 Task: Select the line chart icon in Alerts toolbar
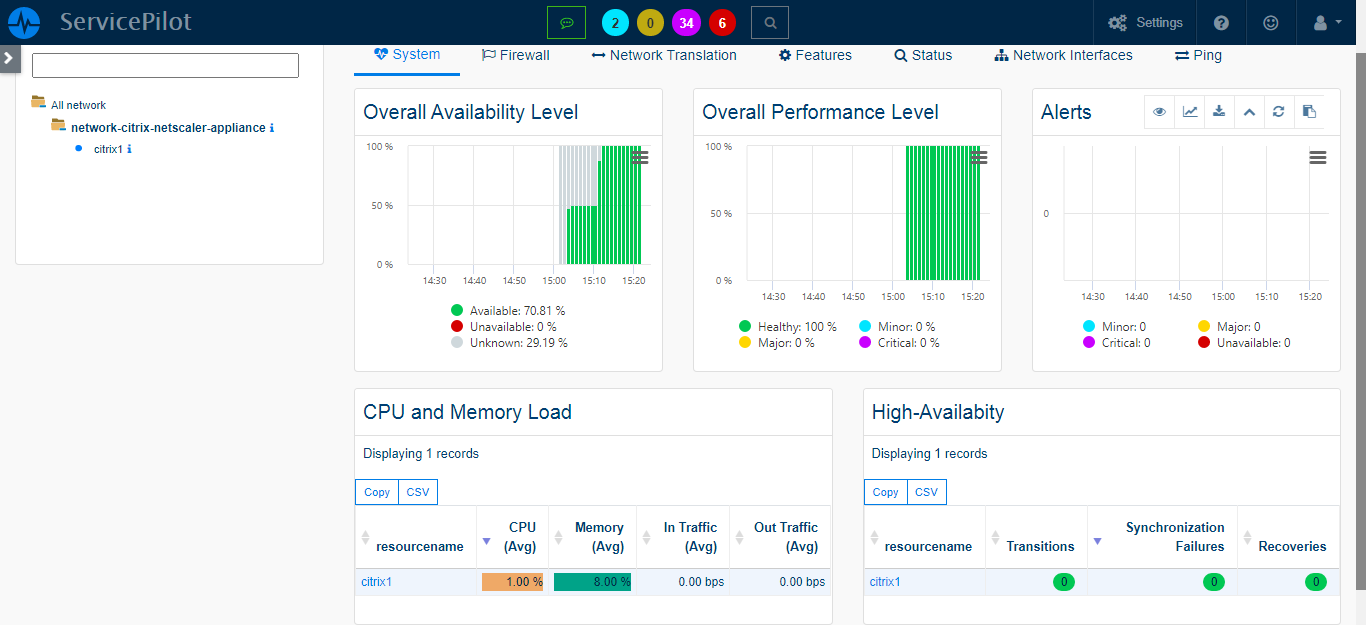1189,111
